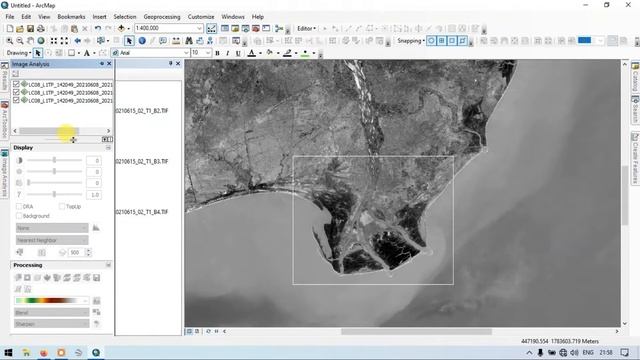Image resolution: width=640 pixels, height=360 pixels.
Task: Uncheck the first LC08 layer checkbox
Action: click(16, 84)
